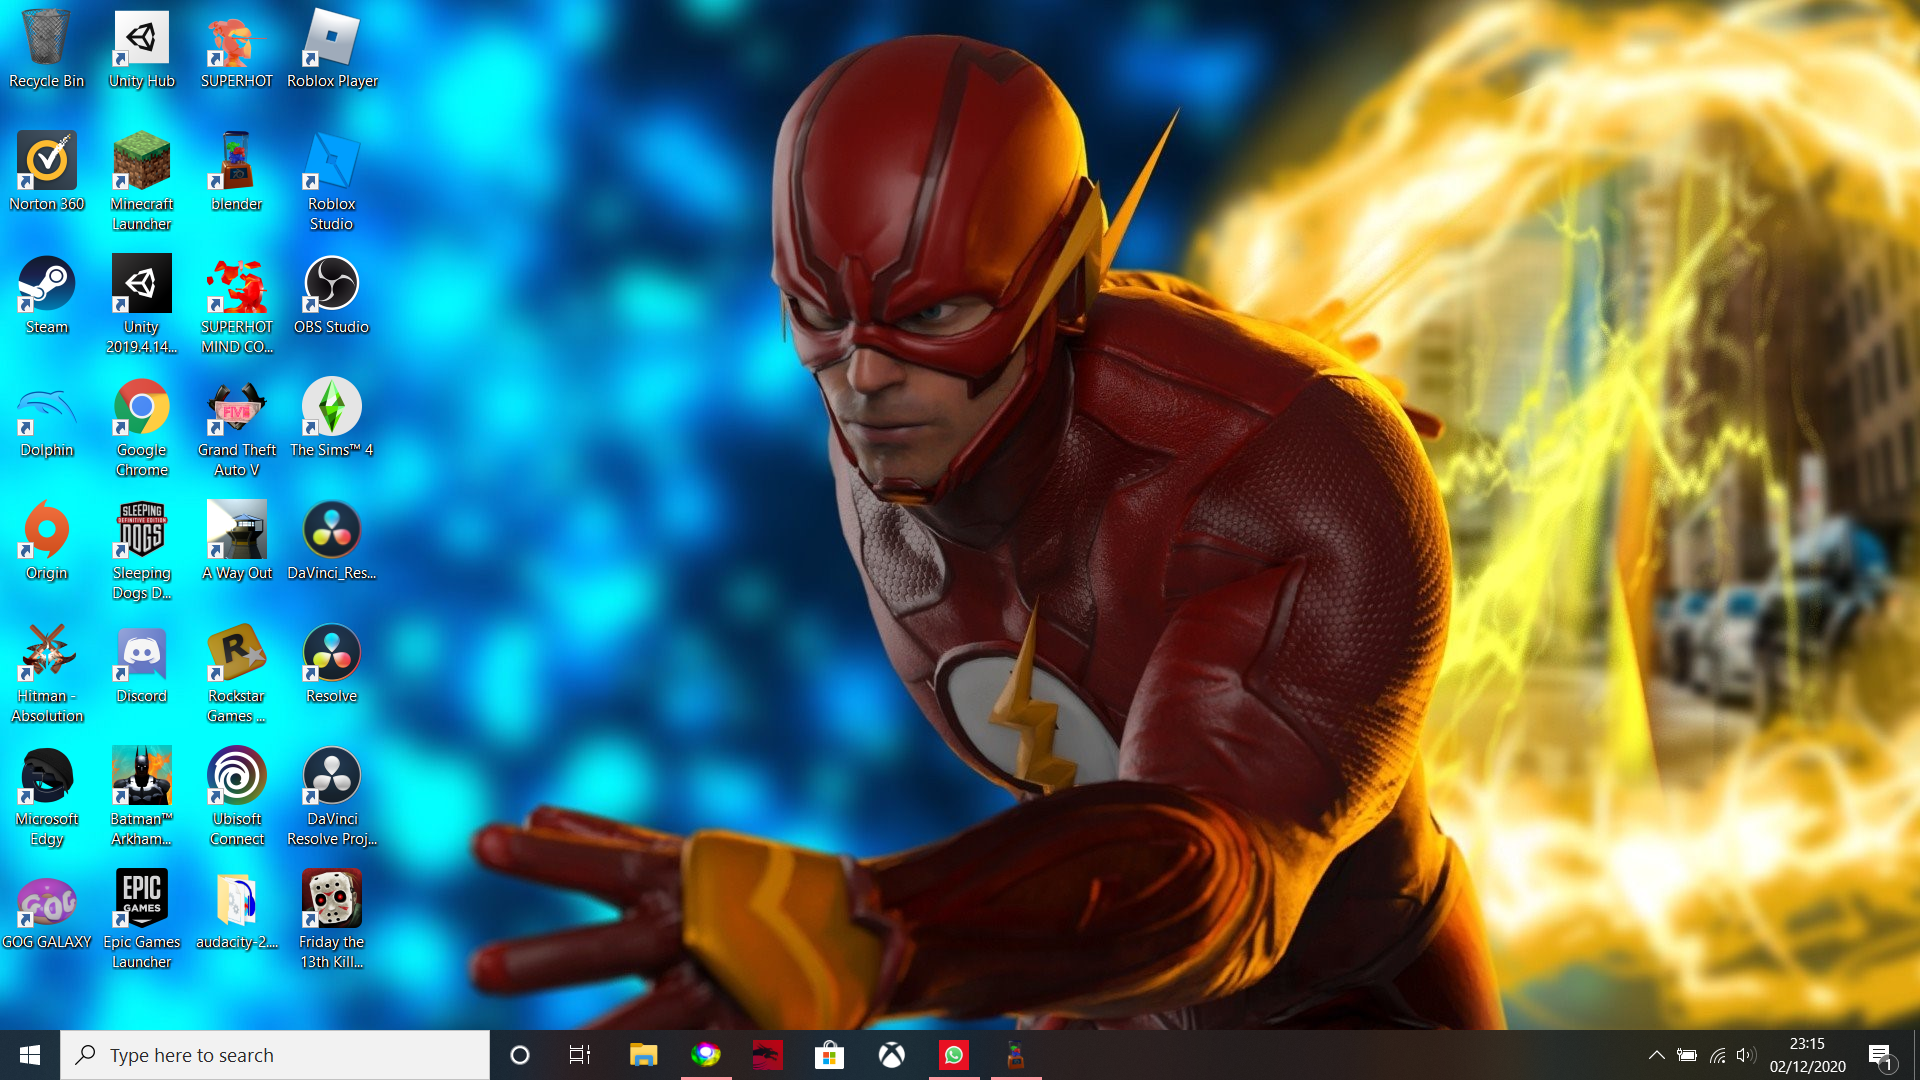Viewport: 1920px width, 1080px height.
Task: Open Microsoft Store from the taskbar
Action: [829, 1055]
